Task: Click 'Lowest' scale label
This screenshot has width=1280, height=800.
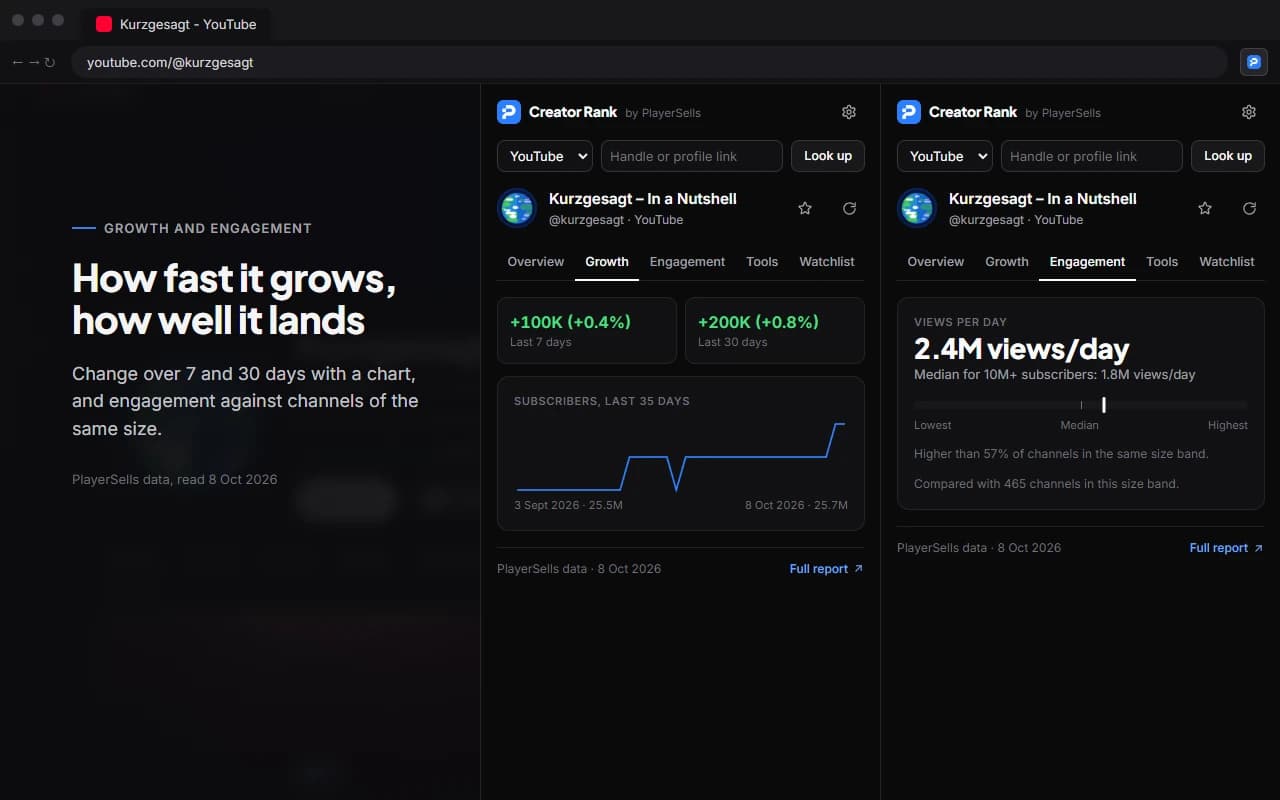Action: [933, 425]
